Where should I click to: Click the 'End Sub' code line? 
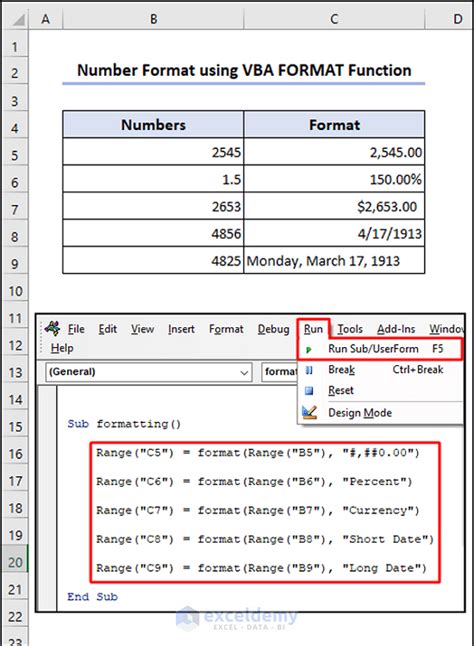[x=93, y=597]
